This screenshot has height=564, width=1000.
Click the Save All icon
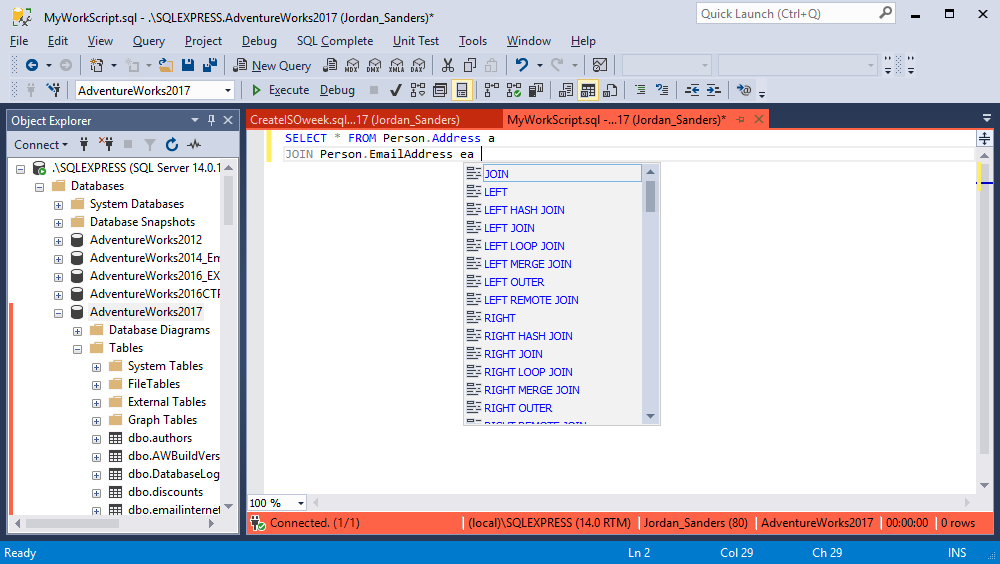tap(209, 65)
